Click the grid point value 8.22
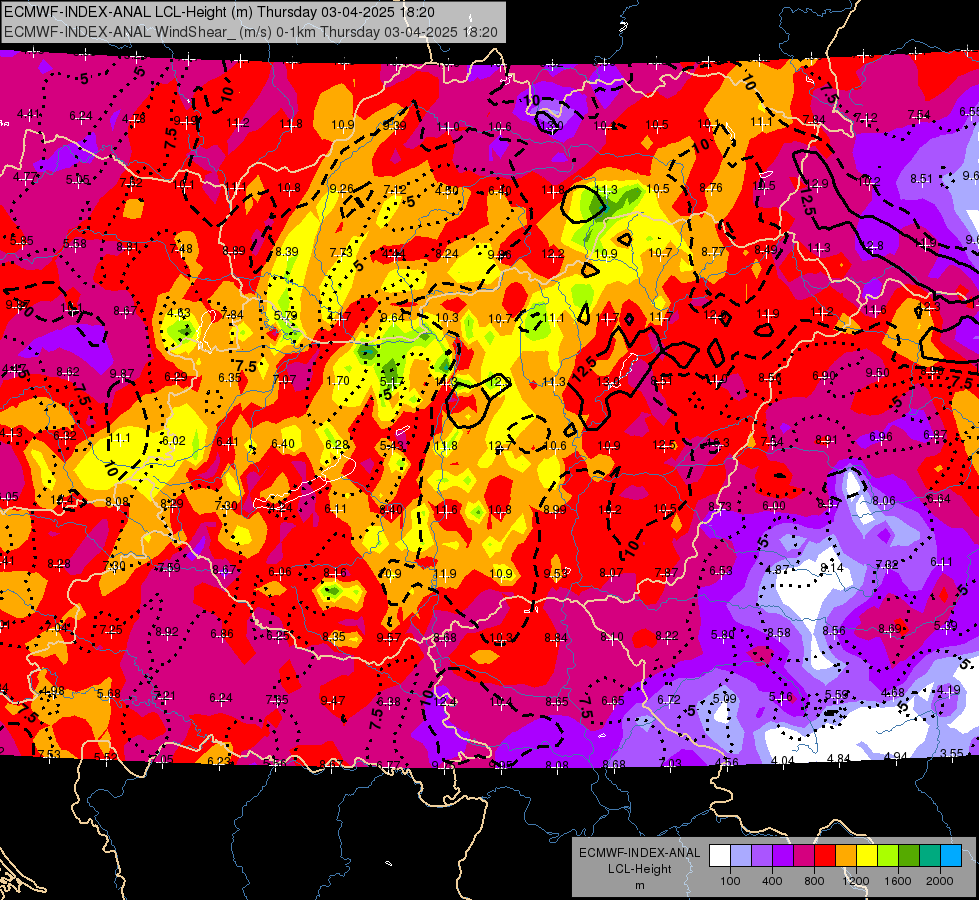This screenshot has height=900, width=979. pos(667,636)
